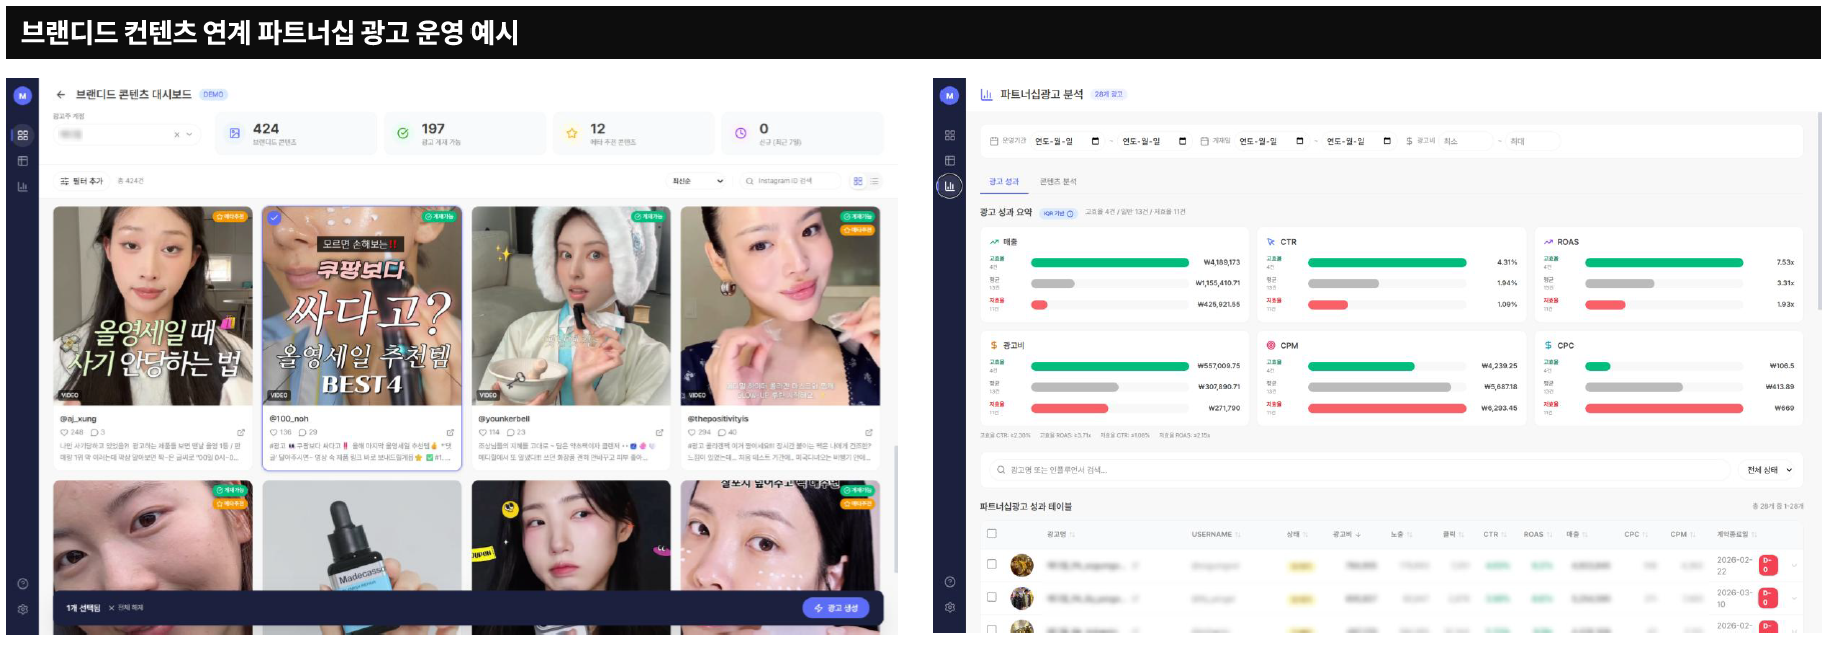The width and height of the screenshot is (1826, 645).
Task: Switch to the 콘텐츠 분석 tab
Action: pyautogui.click(x=1057, y=182)
